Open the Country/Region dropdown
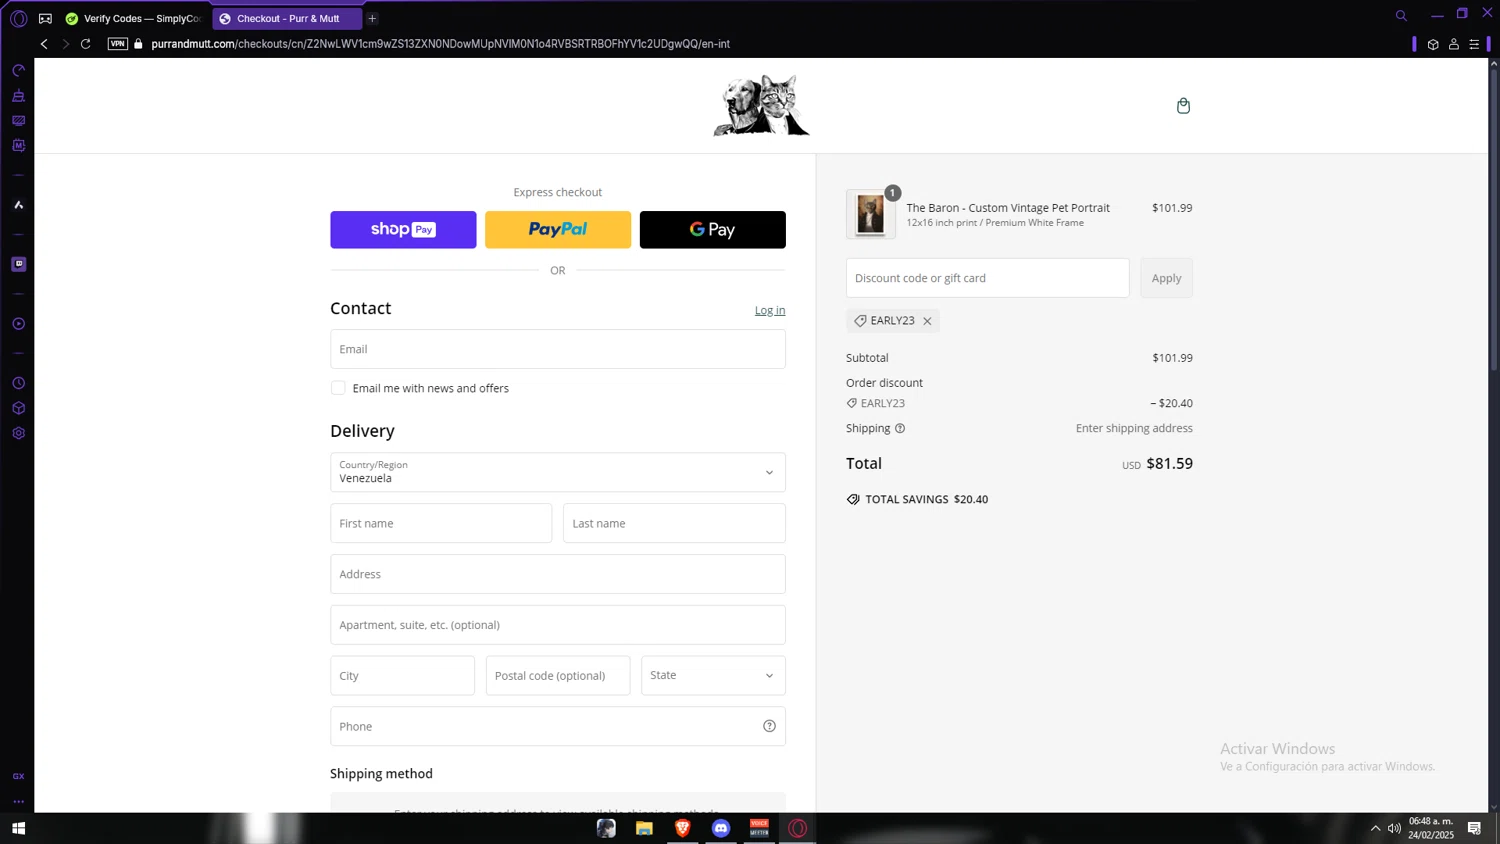Image resolution: width=1500 pixels, height=844 pixels. (x=558, y=472)
